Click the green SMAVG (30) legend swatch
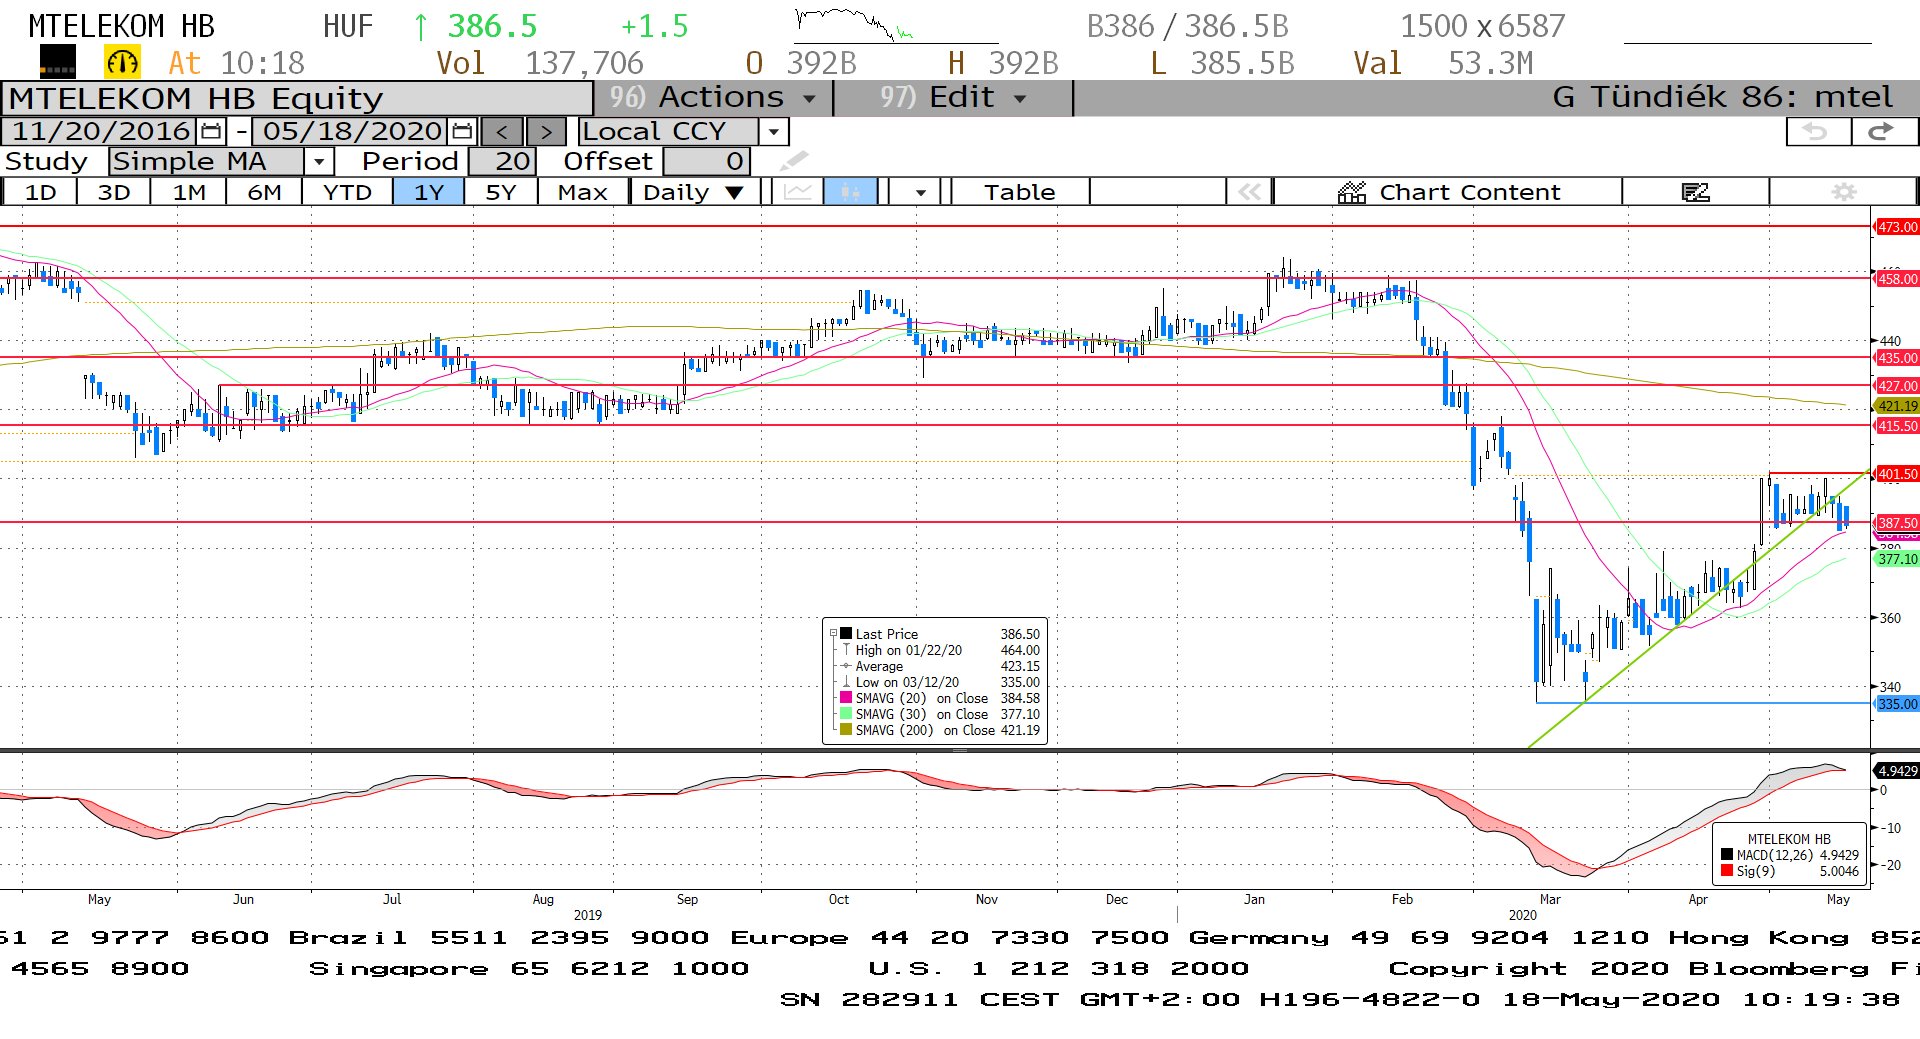This screenshot has width=1920, height=1039. 846,714
